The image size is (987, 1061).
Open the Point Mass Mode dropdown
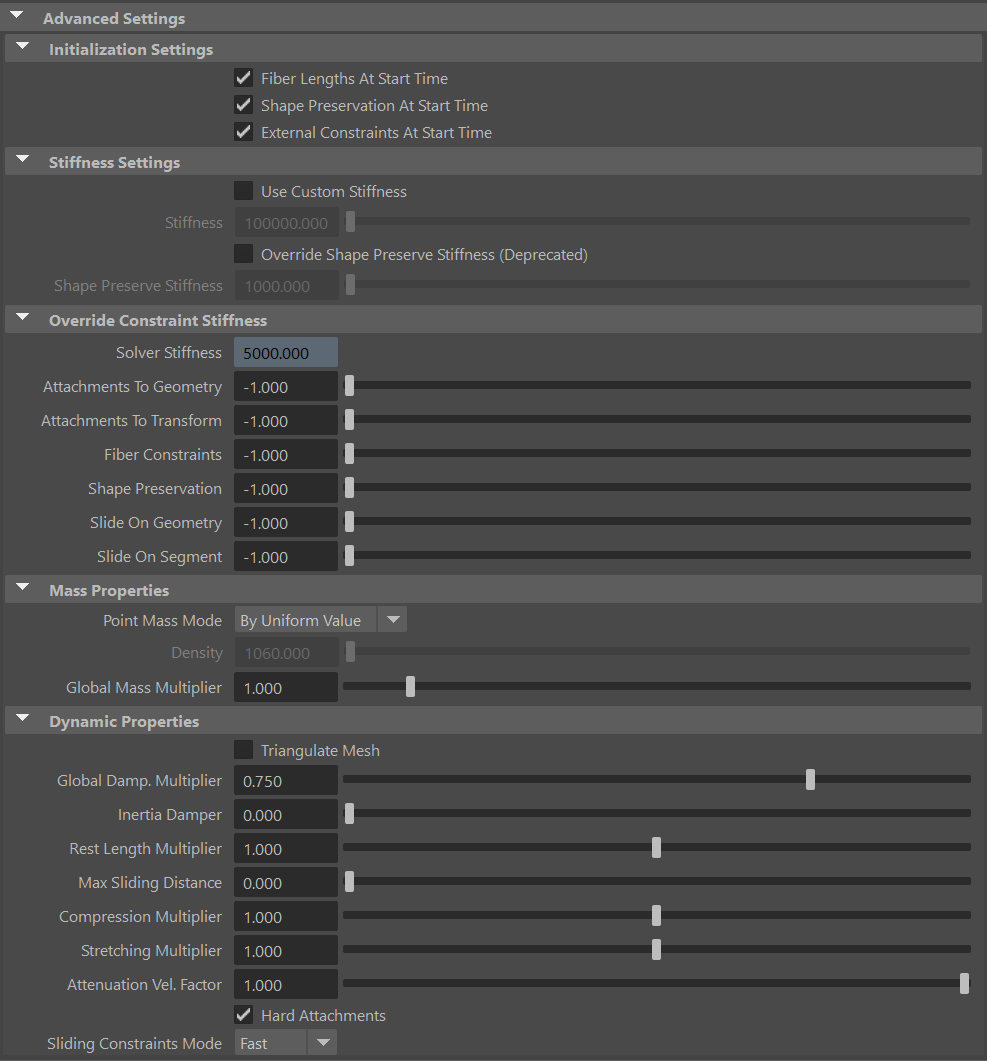click(392, 619)
